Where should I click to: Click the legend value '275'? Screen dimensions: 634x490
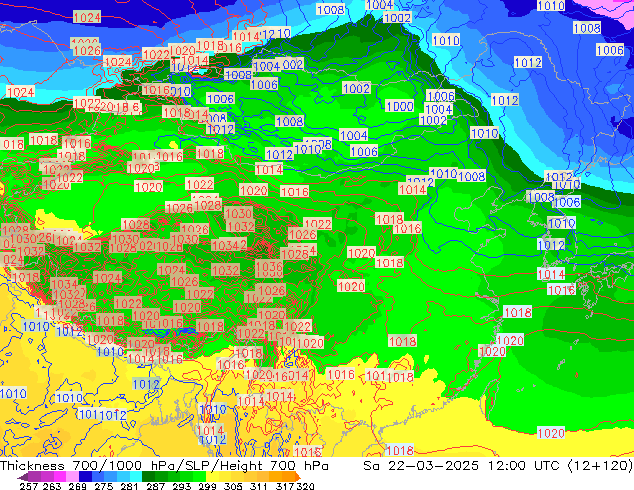coord(104,486)
